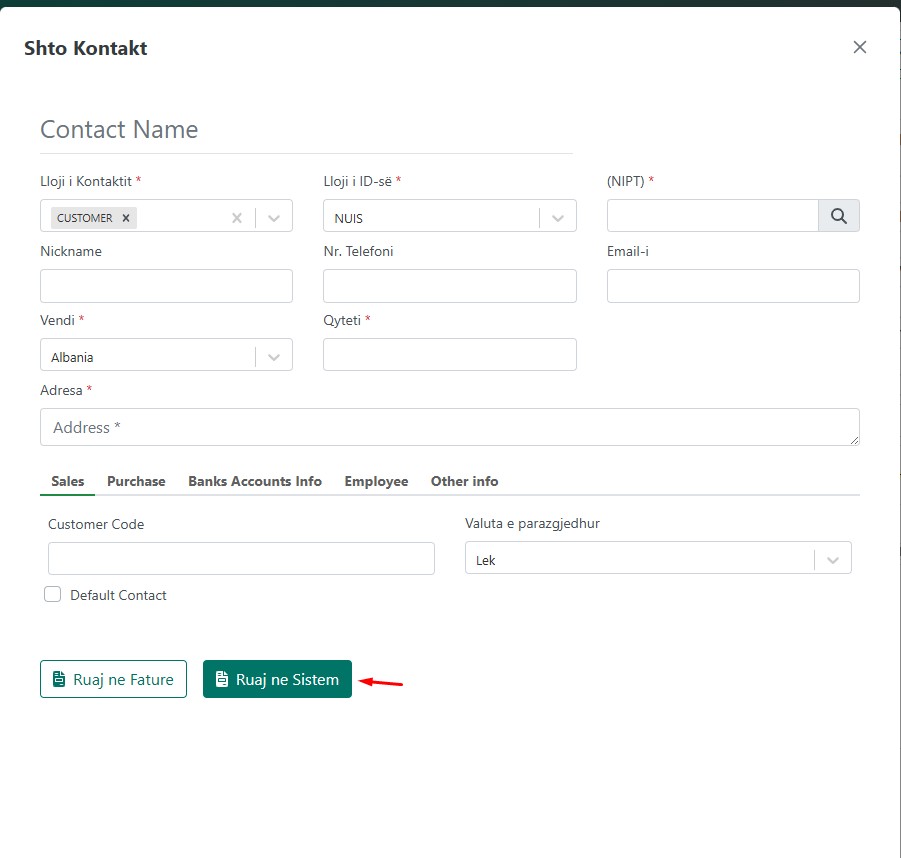The height and width of the screenshot is (858, 901).
Task: Click the Ruaj ne Fature button
Action: 113,679
